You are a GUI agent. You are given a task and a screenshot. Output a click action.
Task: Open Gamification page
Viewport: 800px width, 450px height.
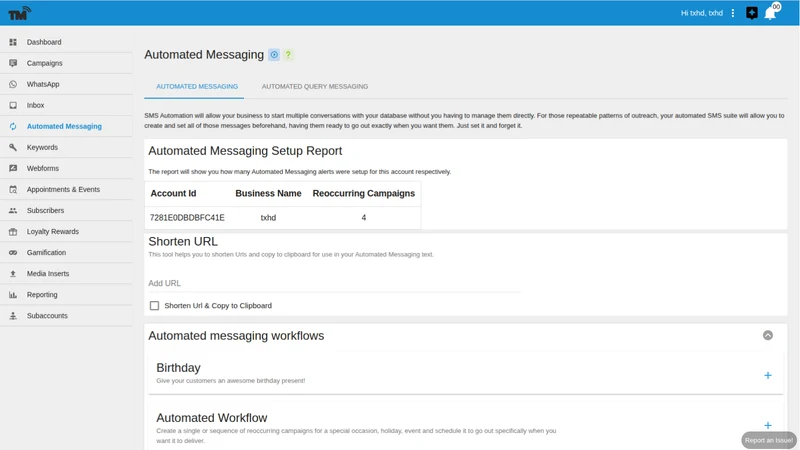coord(46,253)
